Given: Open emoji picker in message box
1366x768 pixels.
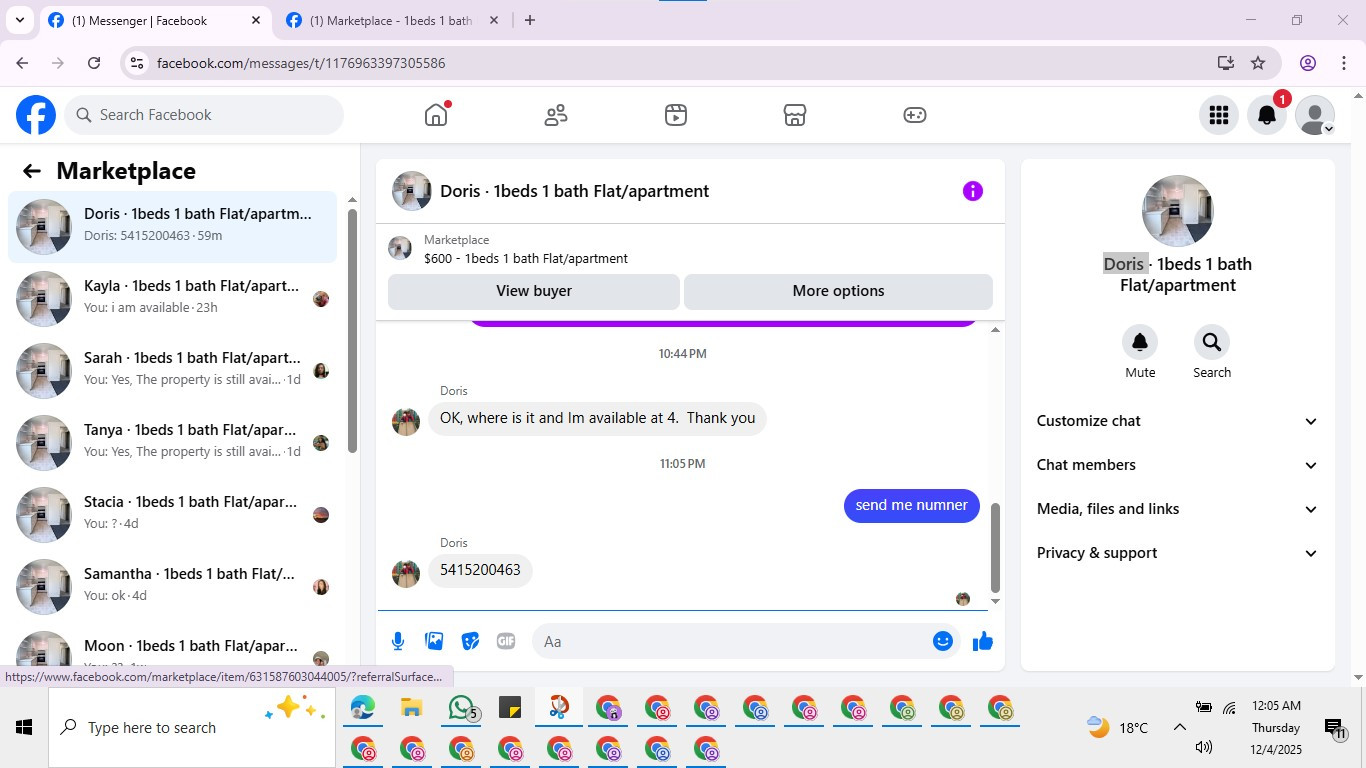Looking at the screenshot, I should coord(942,641).
